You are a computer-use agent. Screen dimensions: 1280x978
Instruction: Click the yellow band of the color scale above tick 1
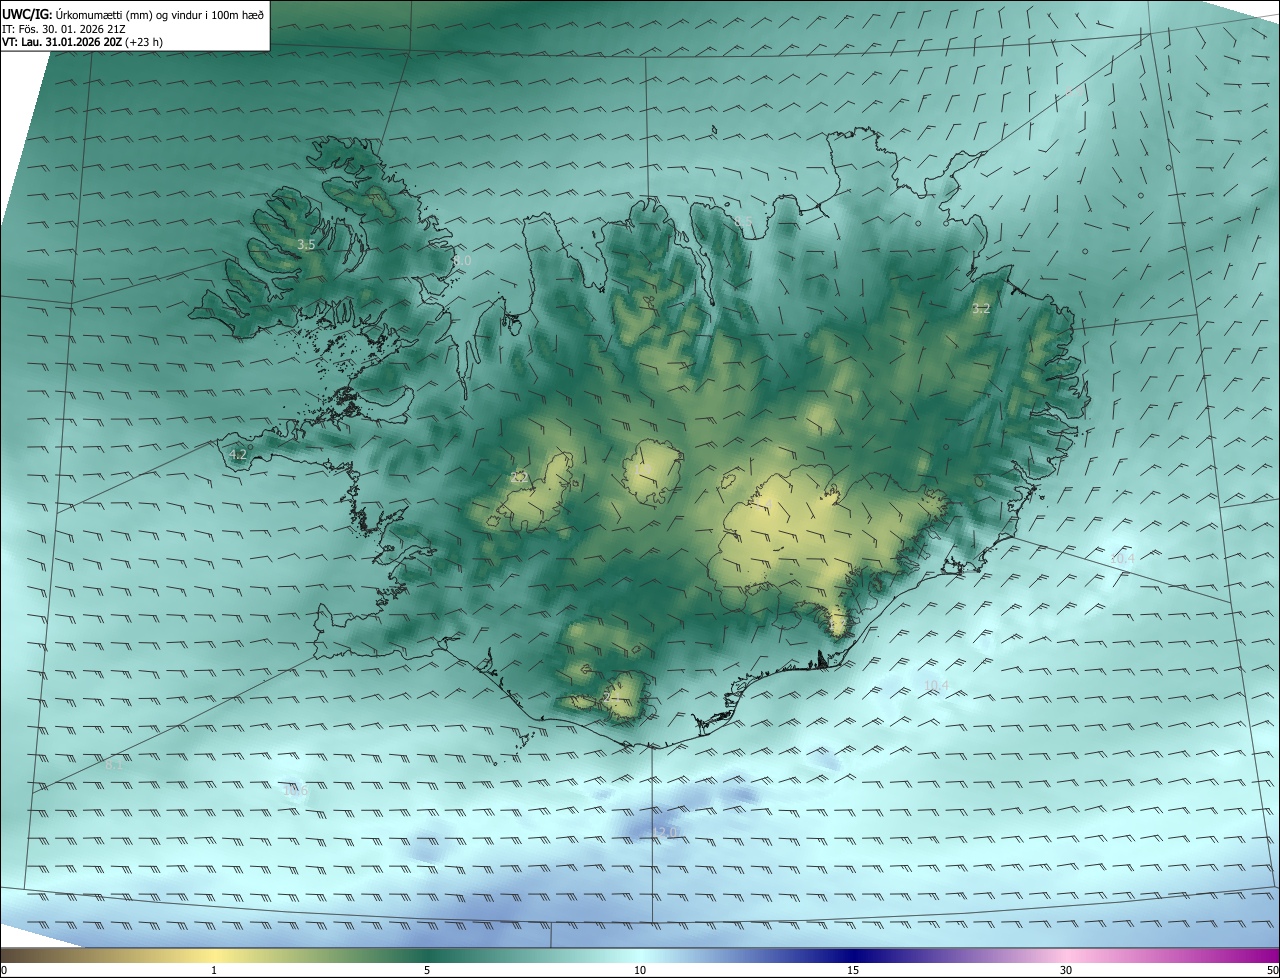click(x=214, y=955)
